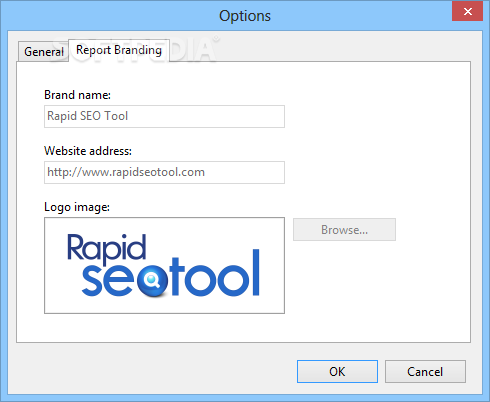The width and height of the screenshot is (490, 402).
Task: Select the Report Branding tab
Action: (x=119, y=50)
